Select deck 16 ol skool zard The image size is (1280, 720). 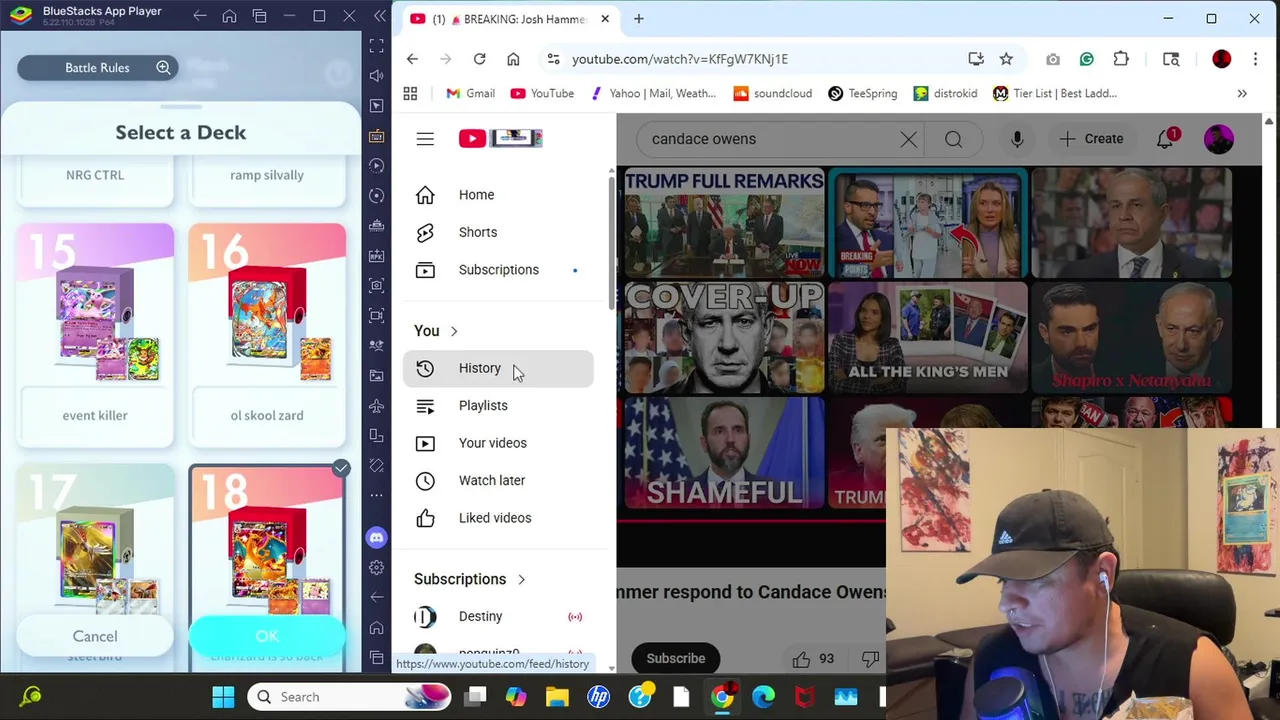(x=267, y=333)
